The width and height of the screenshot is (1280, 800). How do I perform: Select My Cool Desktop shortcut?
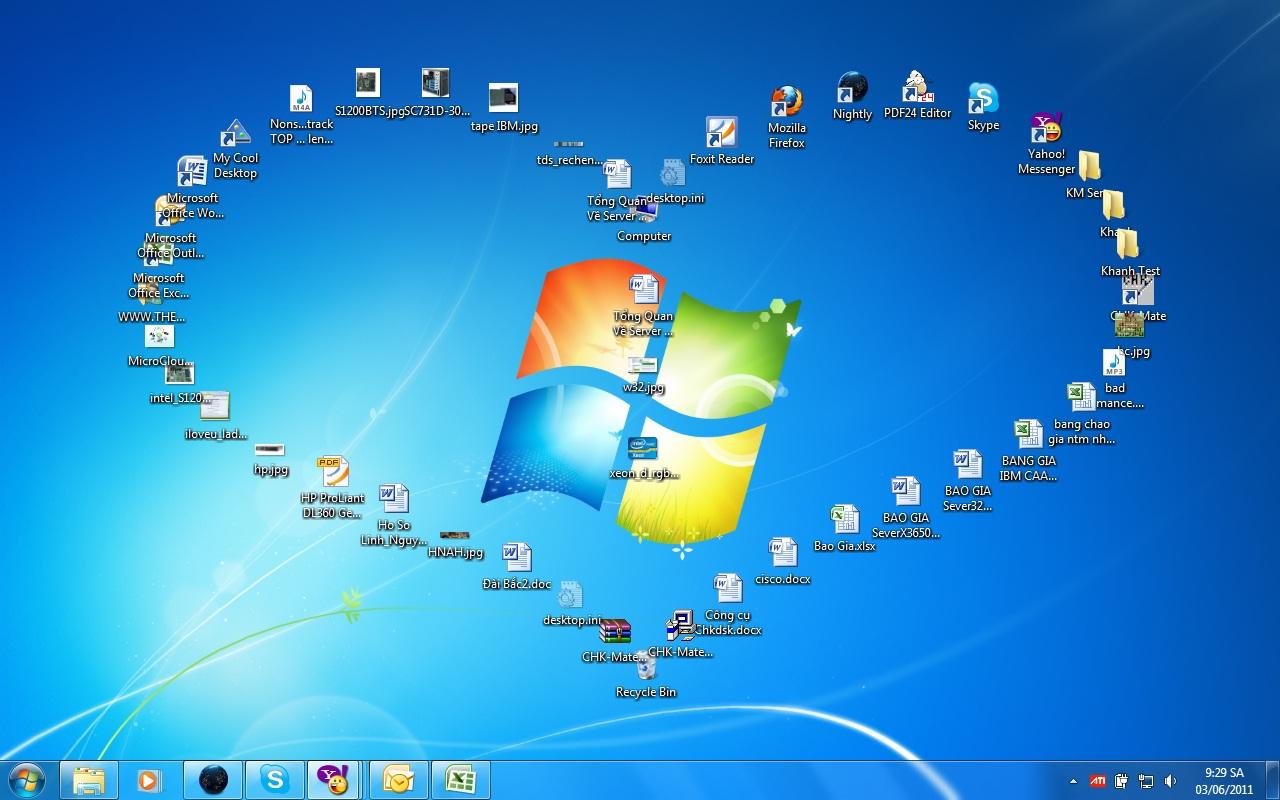pyautogui.click(x=236, y=134)
